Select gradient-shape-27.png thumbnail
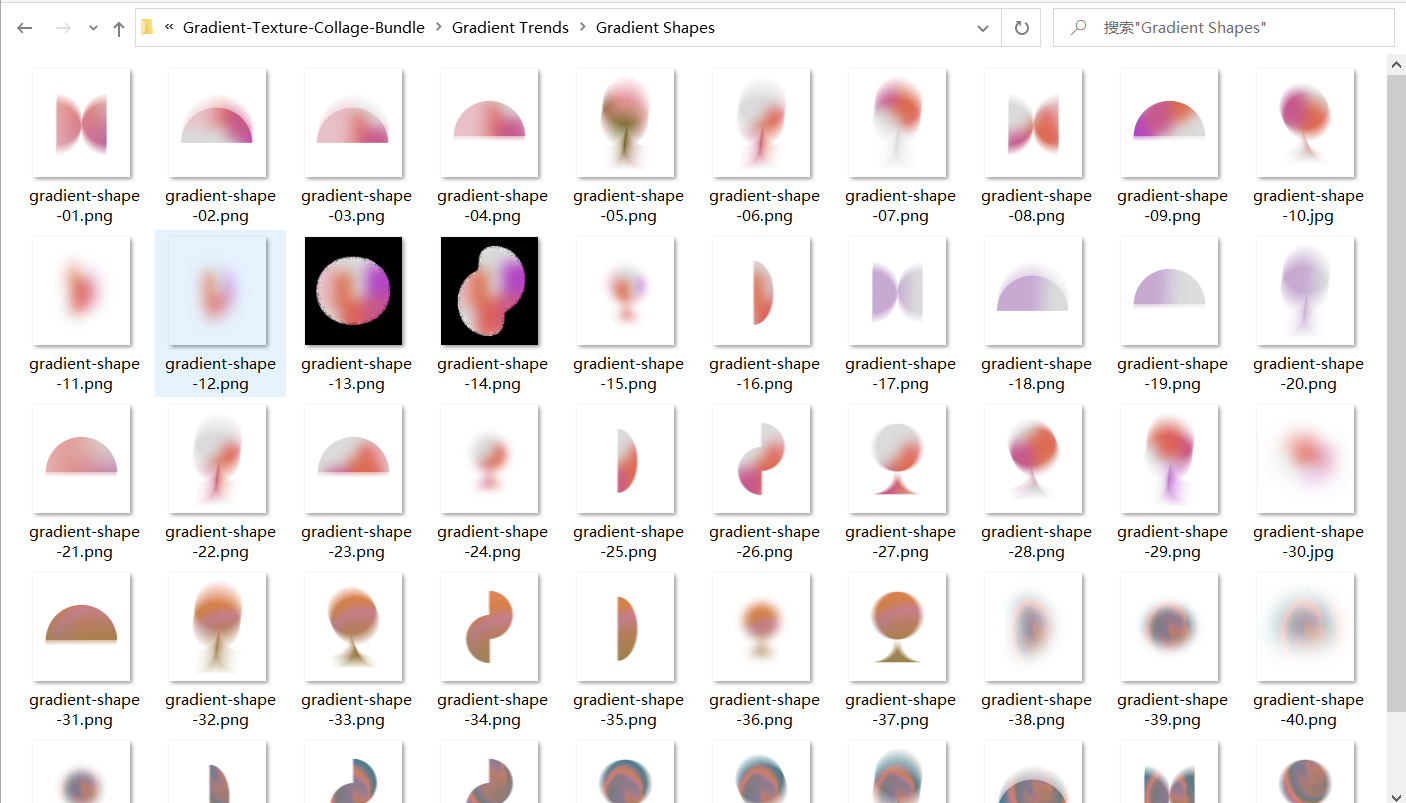Viewport: 1406px width, 803px height. point(898,459)
